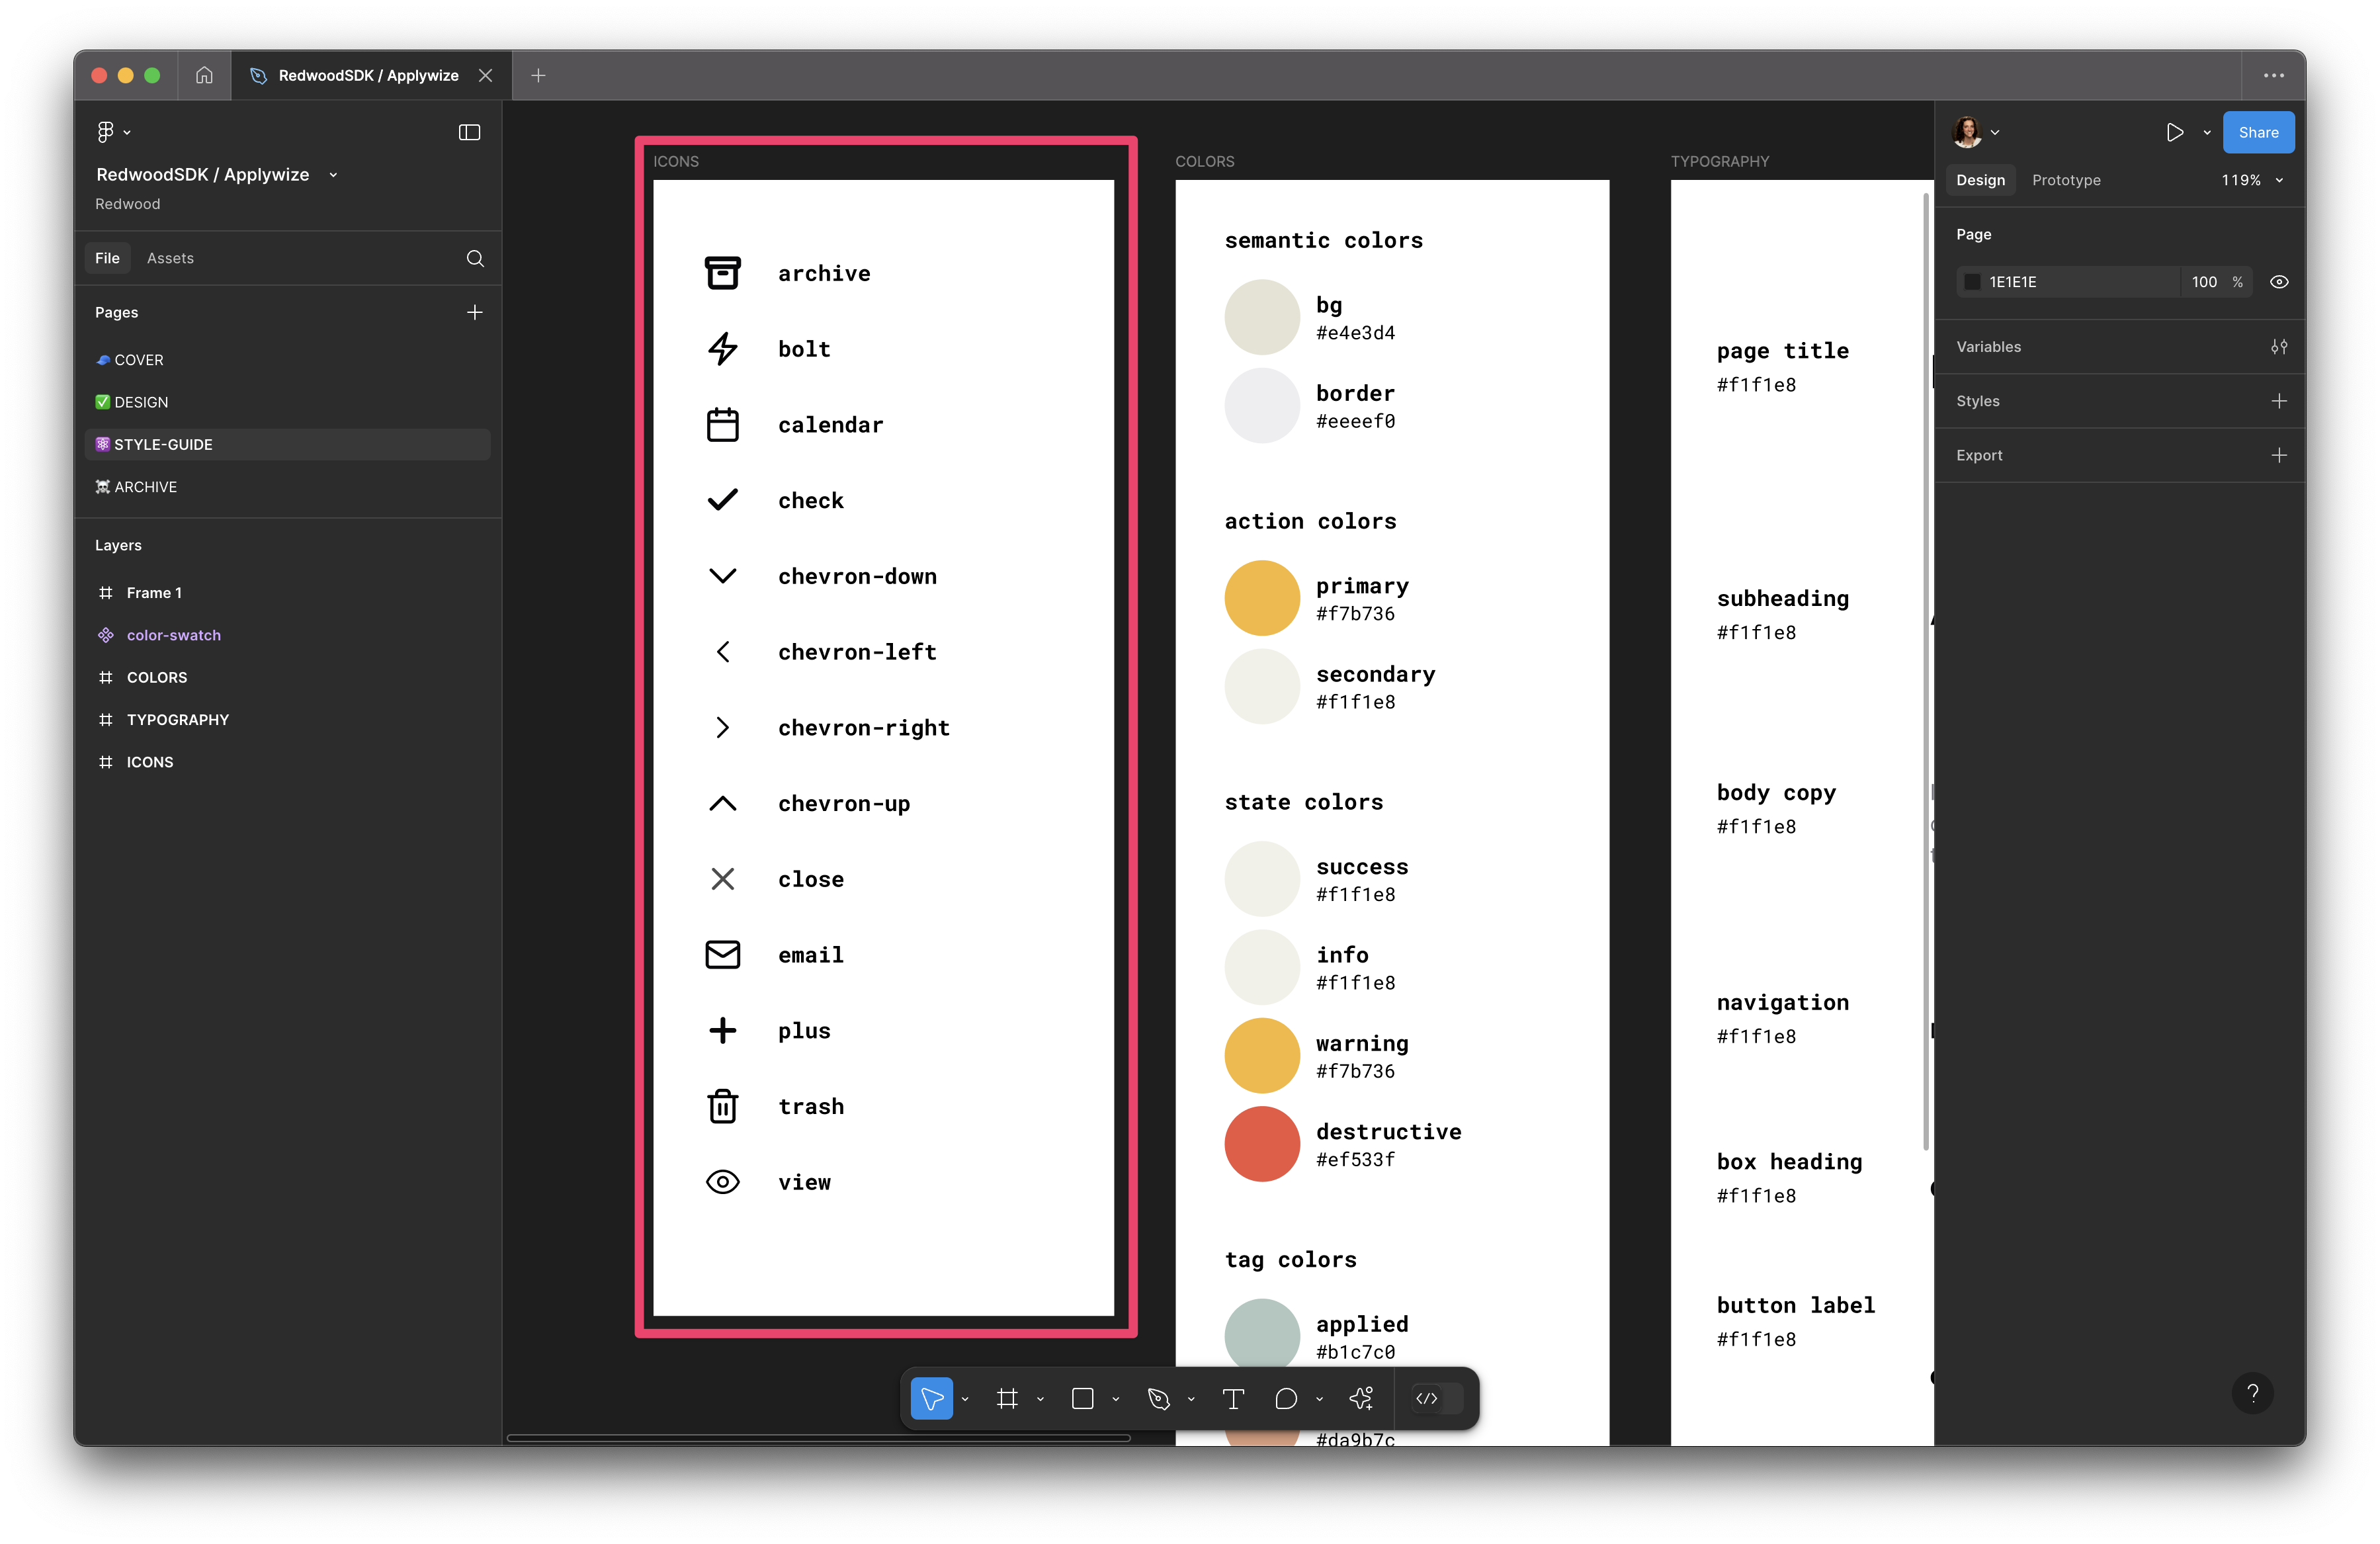Toggle Dev Mode in the toolbar
This screenshot has width=2380, height=1544.
[1427, 1398]
